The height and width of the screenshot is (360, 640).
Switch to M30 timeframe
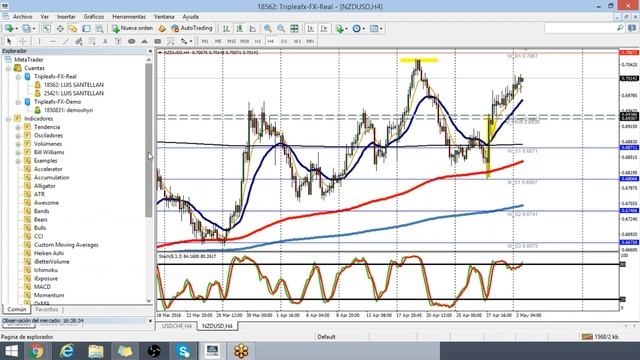coord(244,41)
